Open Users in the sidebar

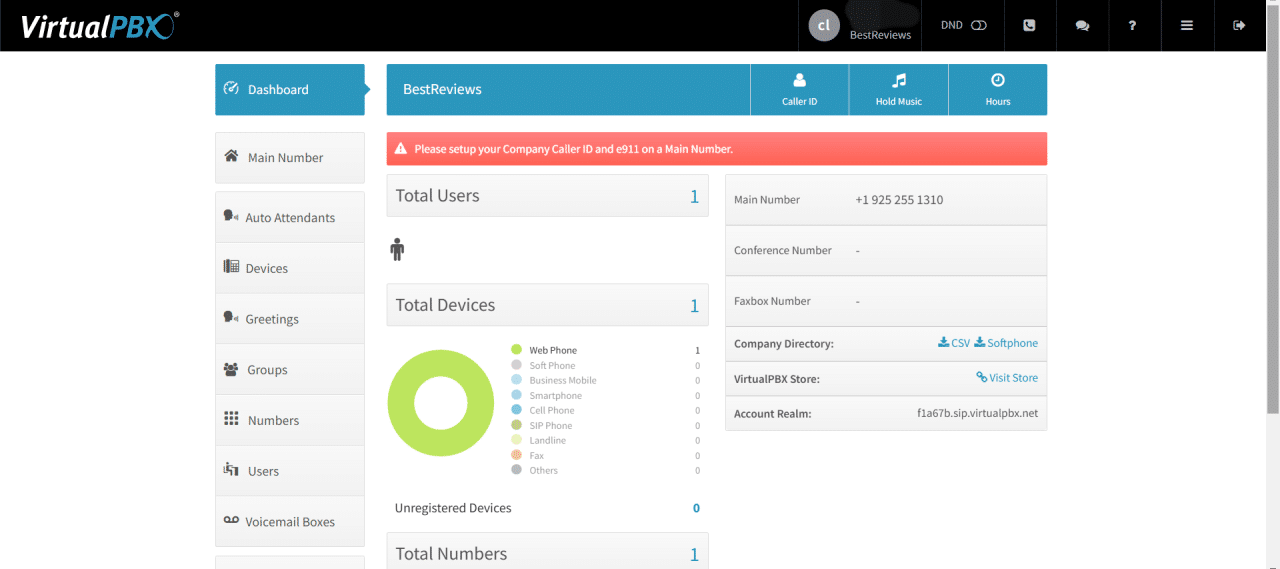[290, 471]
